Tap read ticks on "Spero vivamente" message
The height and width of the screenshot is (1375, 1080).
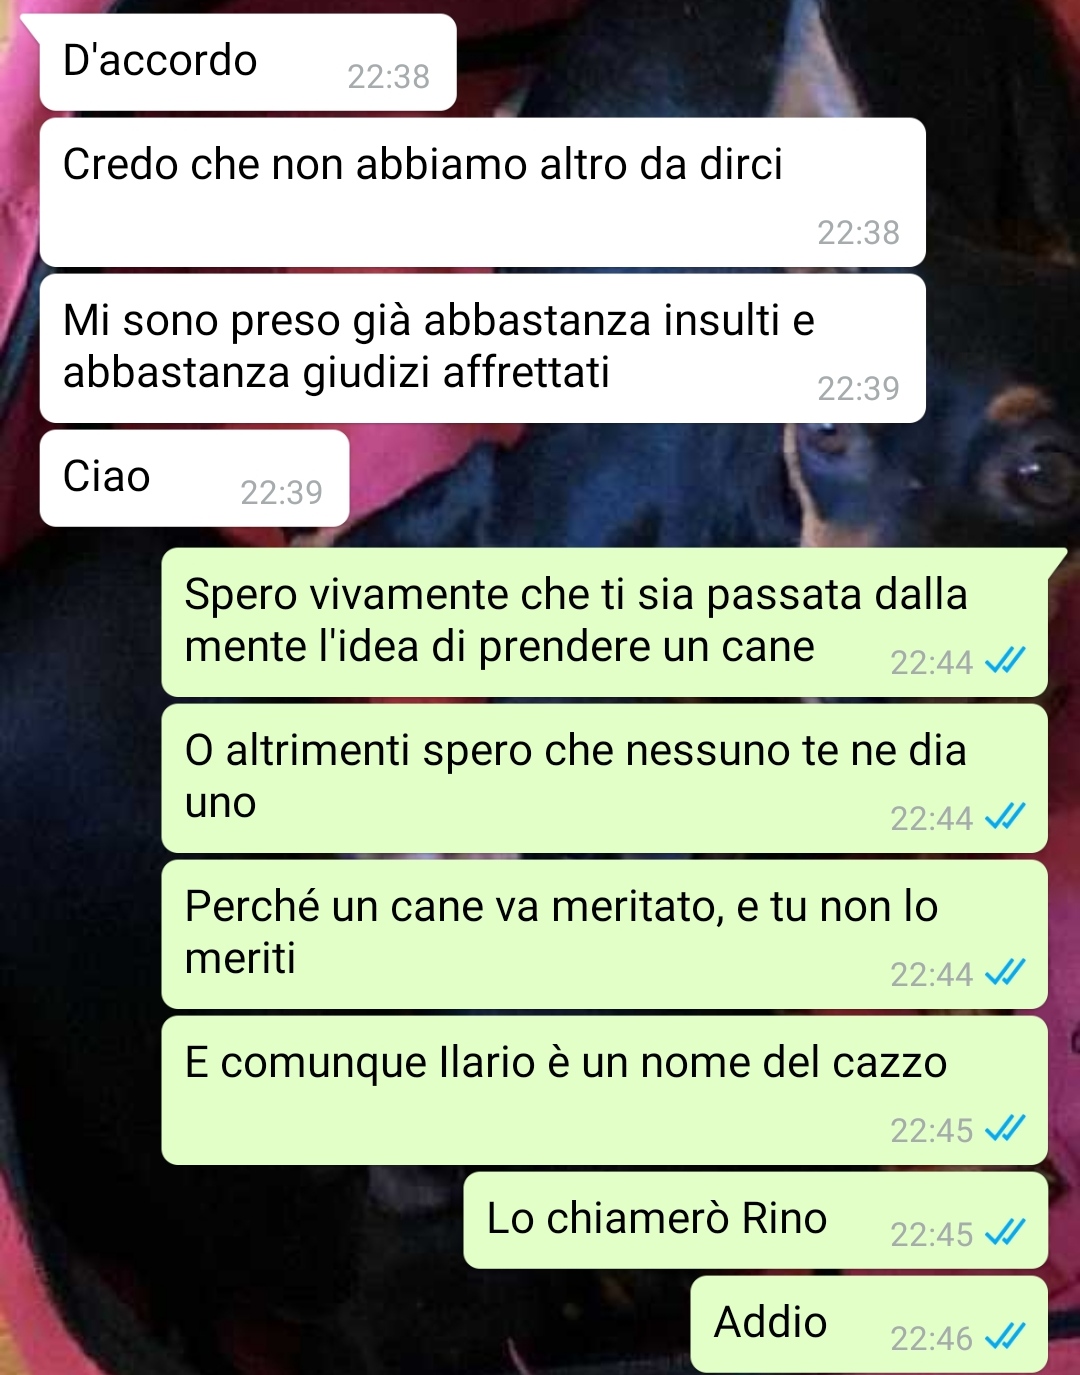point(1005,660)
